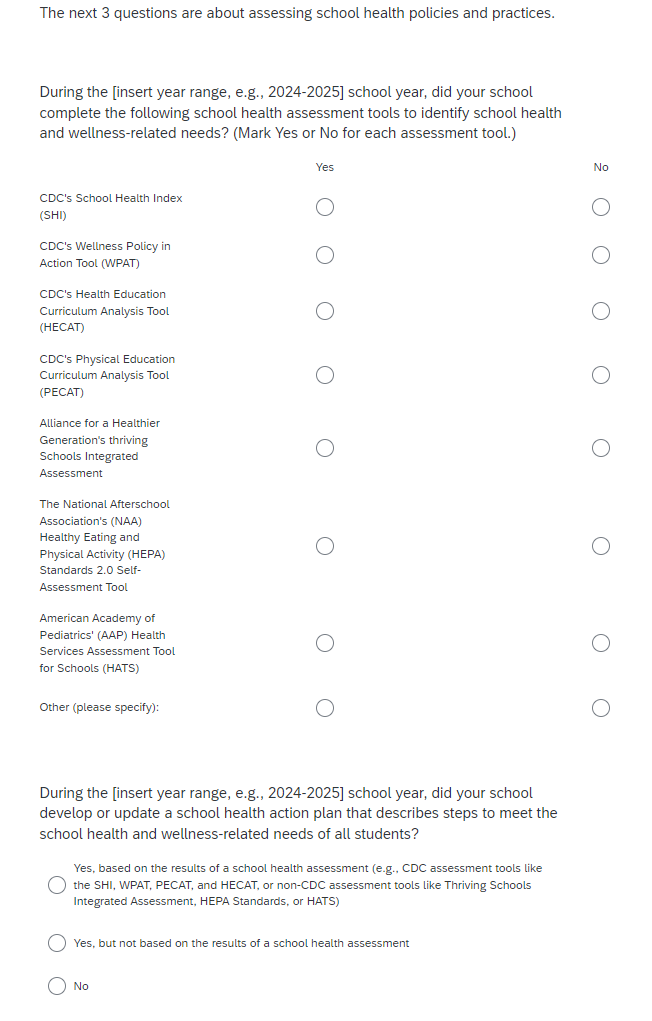The image size is (652, 1021).
Task: Choose Yes, based on school health assessment results
Action: point(58,885)
